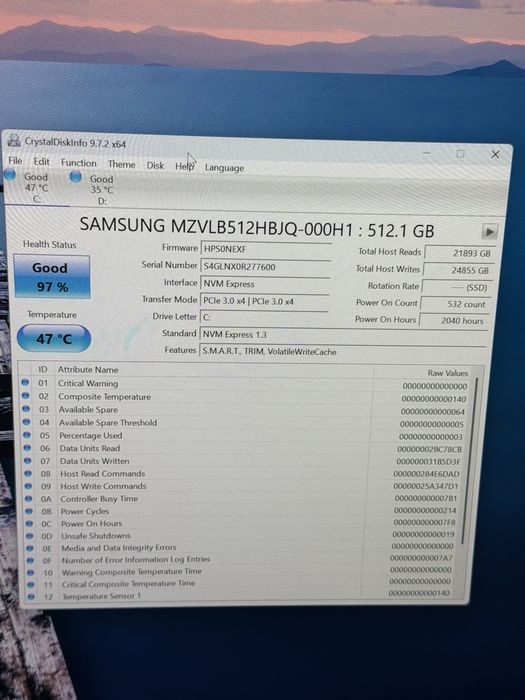This screenshot has height=700, width=525.
Task: Click status dot for Composite Temperature row
Action: click(25, 396)
